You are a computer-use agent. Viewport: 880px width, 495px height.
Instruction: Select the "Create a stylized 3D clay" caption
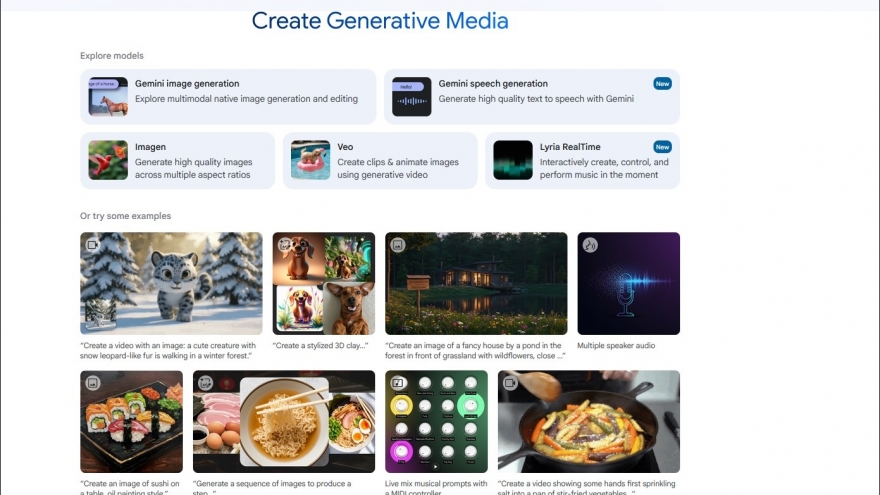click(320, 345)
